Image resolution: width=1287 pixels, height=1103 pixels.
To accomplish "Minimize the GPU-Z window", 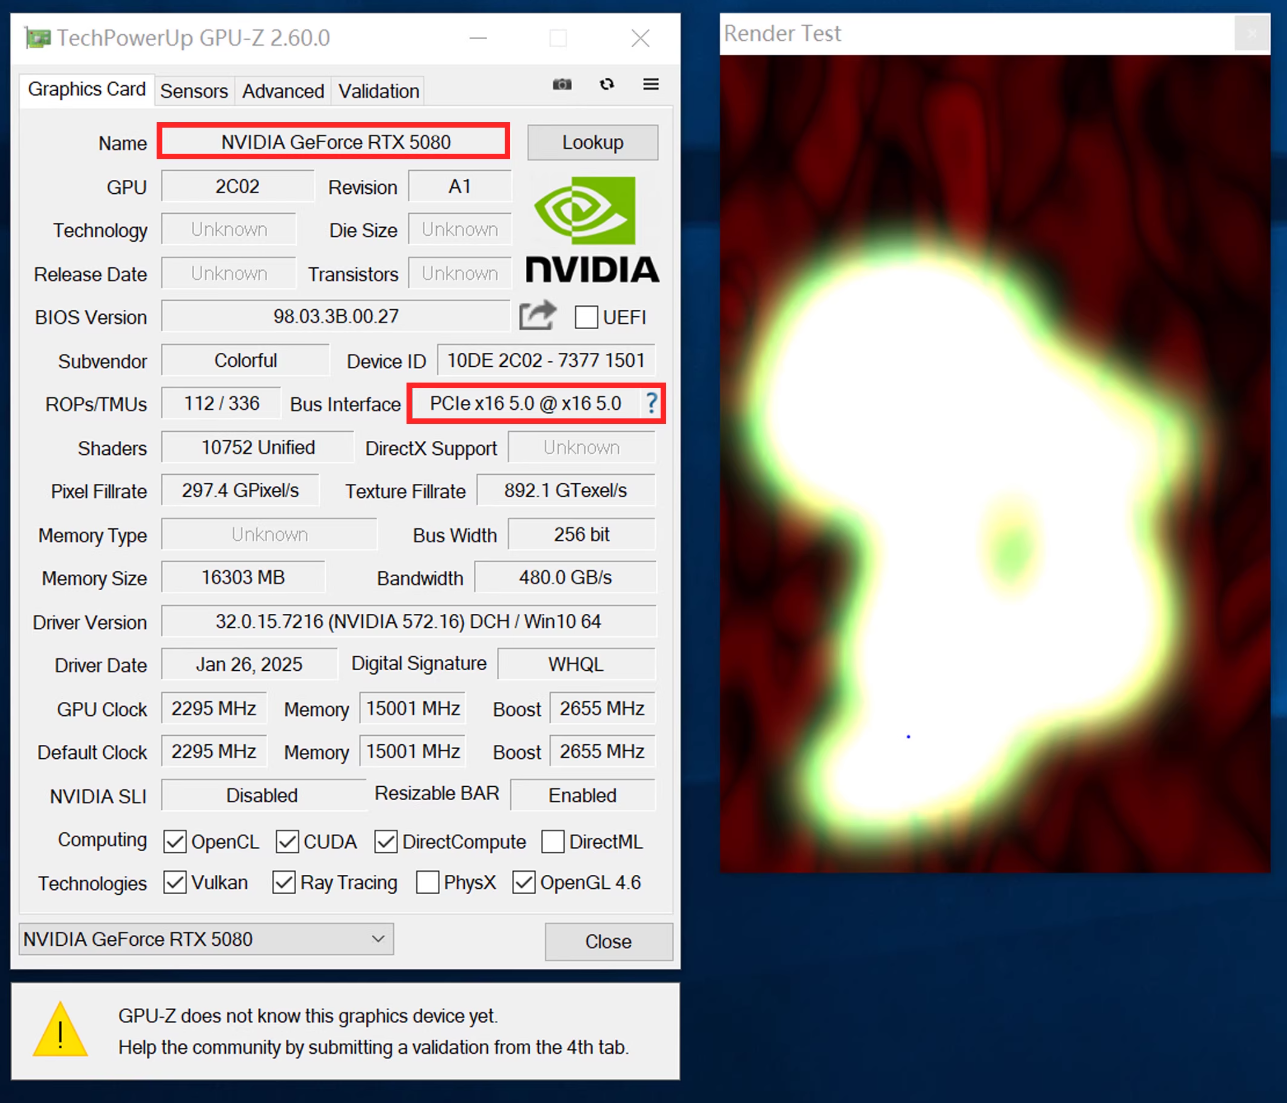I will [478, 38].
